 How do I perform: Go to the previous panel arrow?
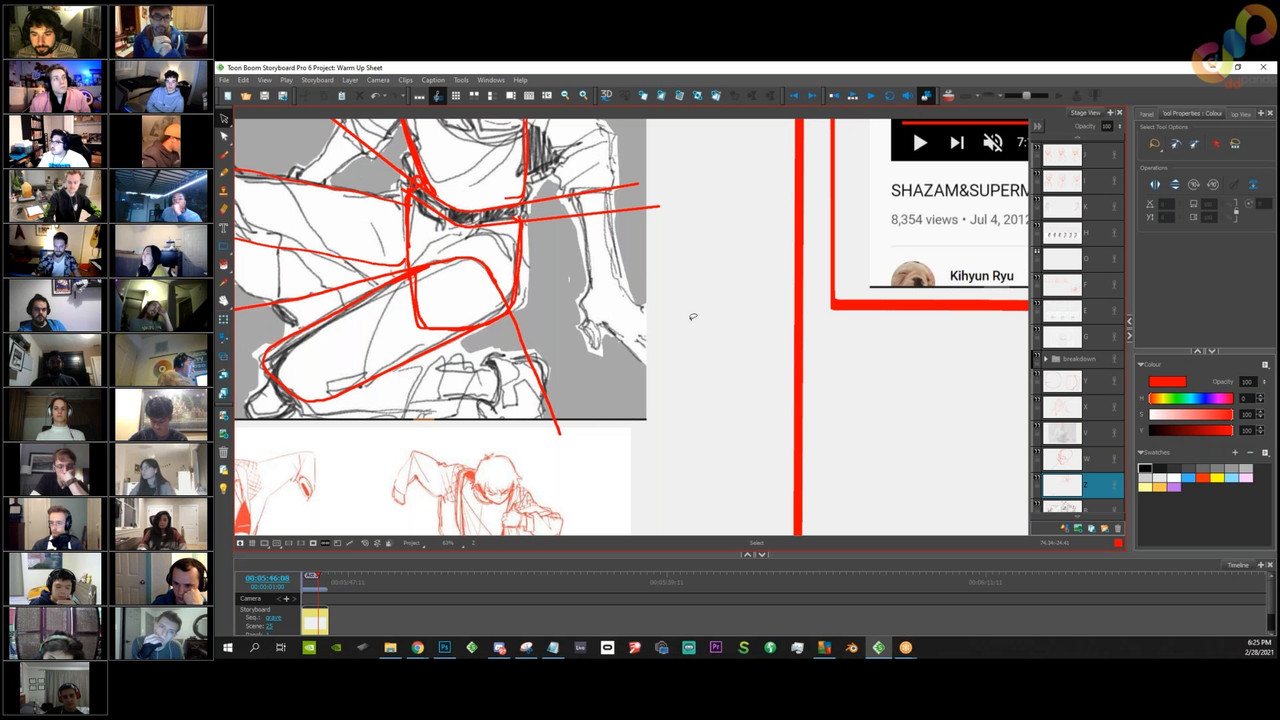[794, 95]
